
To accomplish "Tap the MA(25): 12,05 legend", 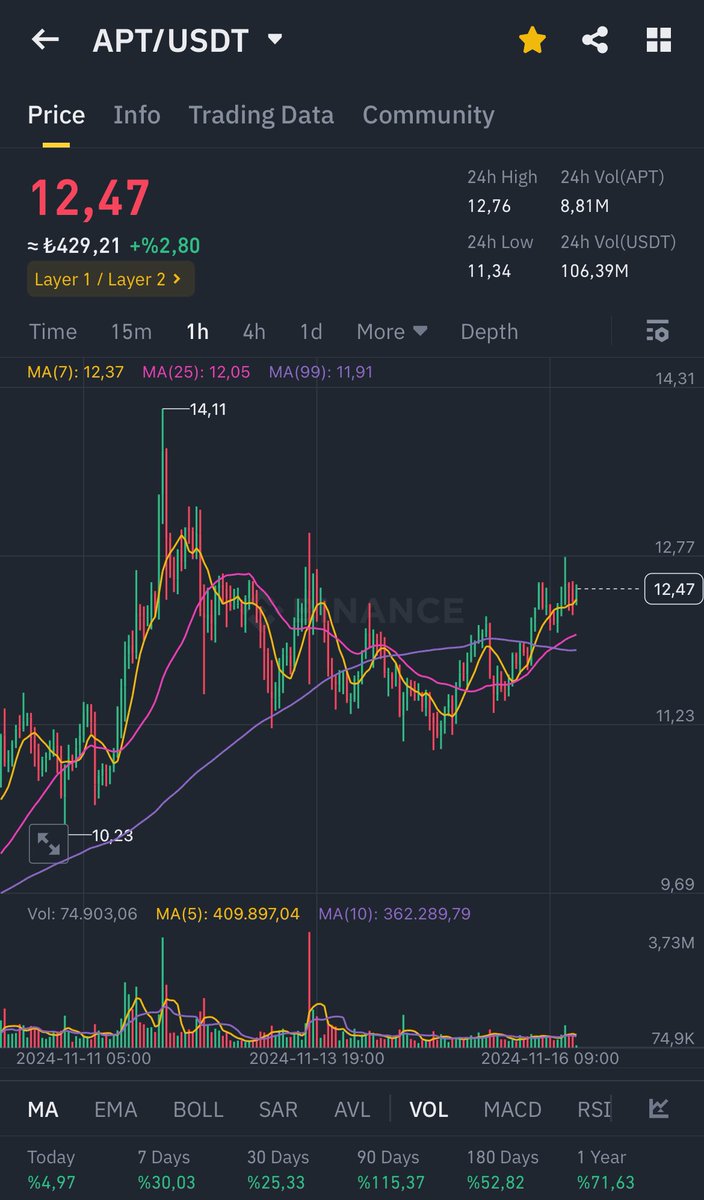I will pos(196,372).
